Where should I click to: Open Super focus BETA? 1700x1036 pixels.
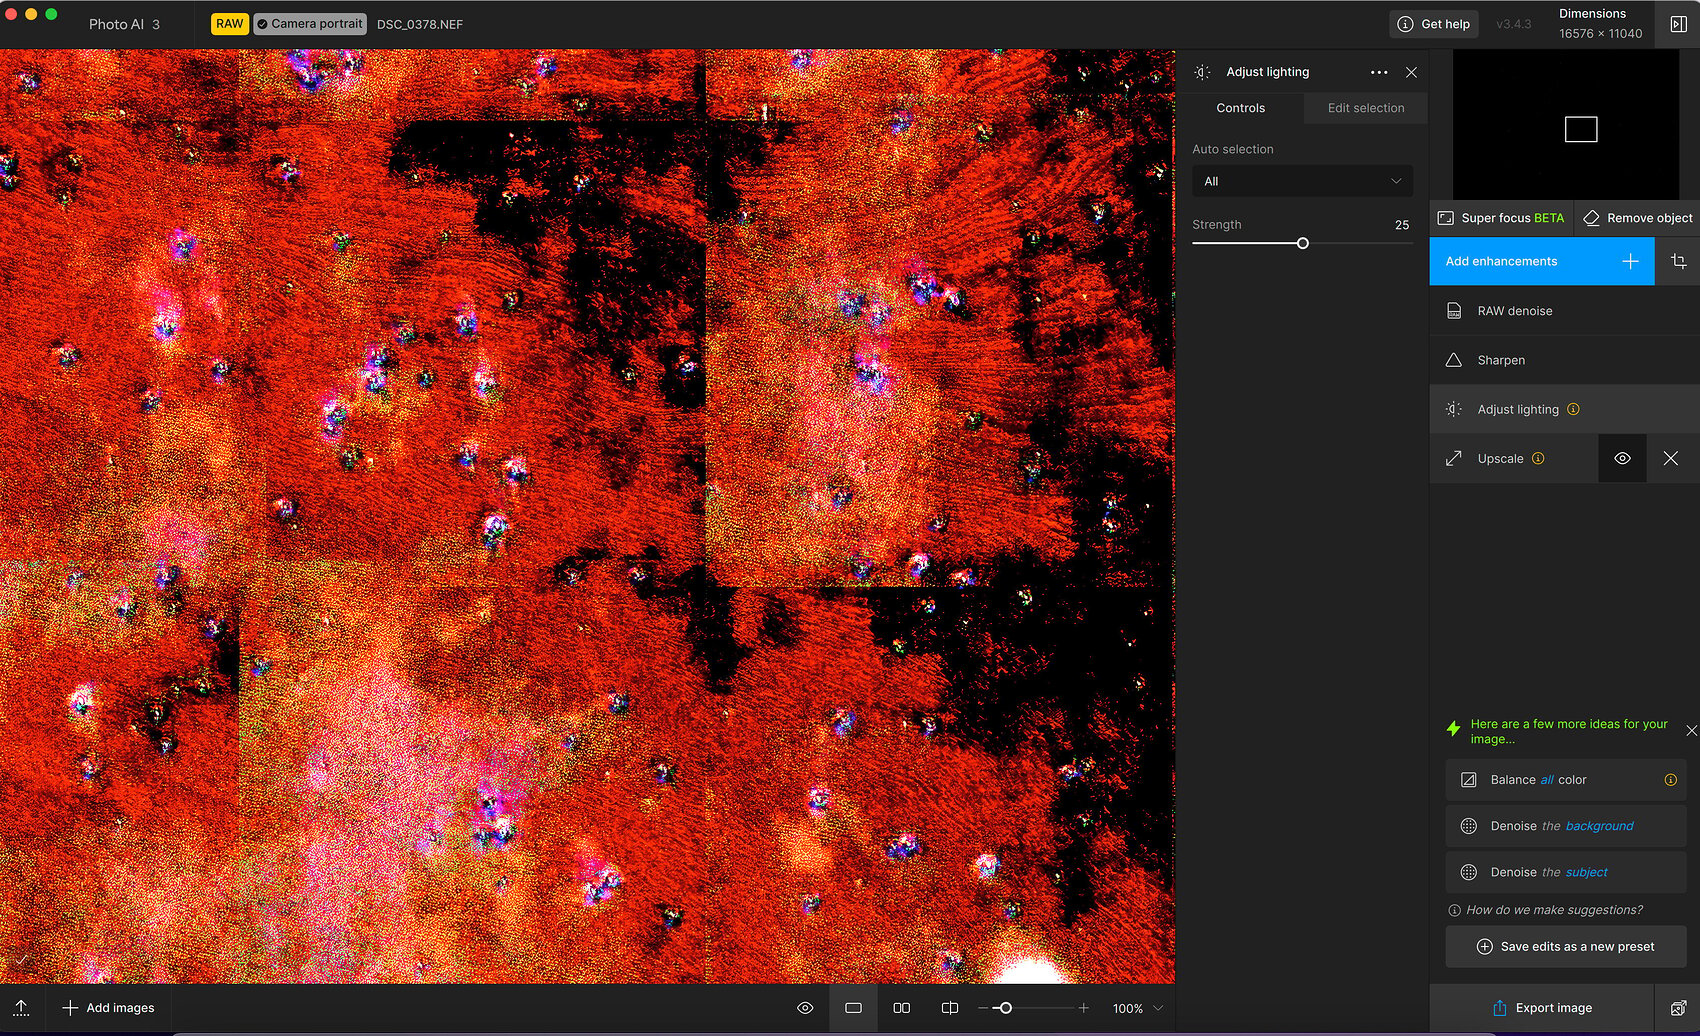tap(1500, 217)
